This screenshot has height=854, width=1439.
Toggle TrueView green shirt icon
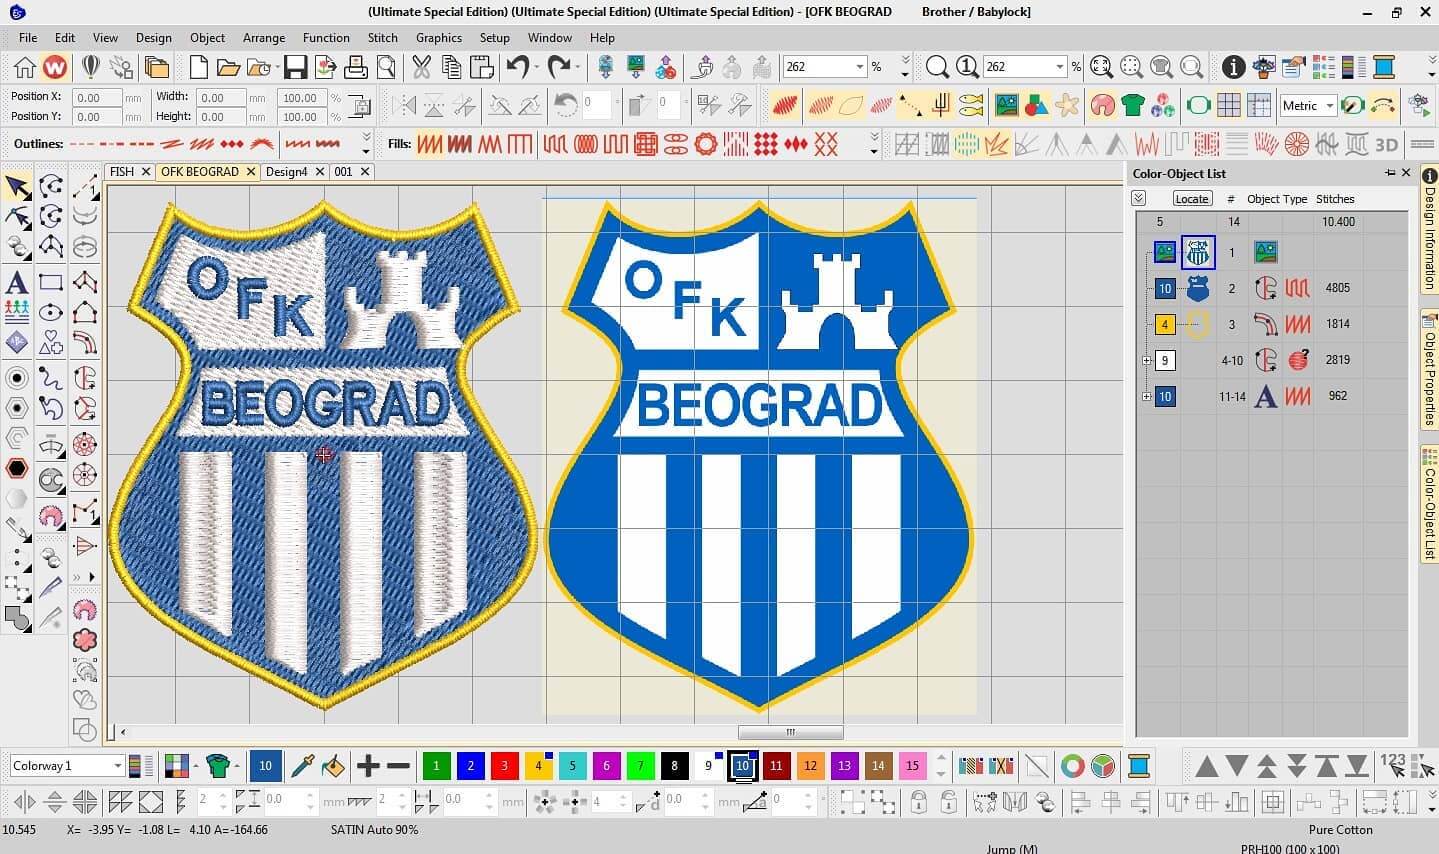1132,105
